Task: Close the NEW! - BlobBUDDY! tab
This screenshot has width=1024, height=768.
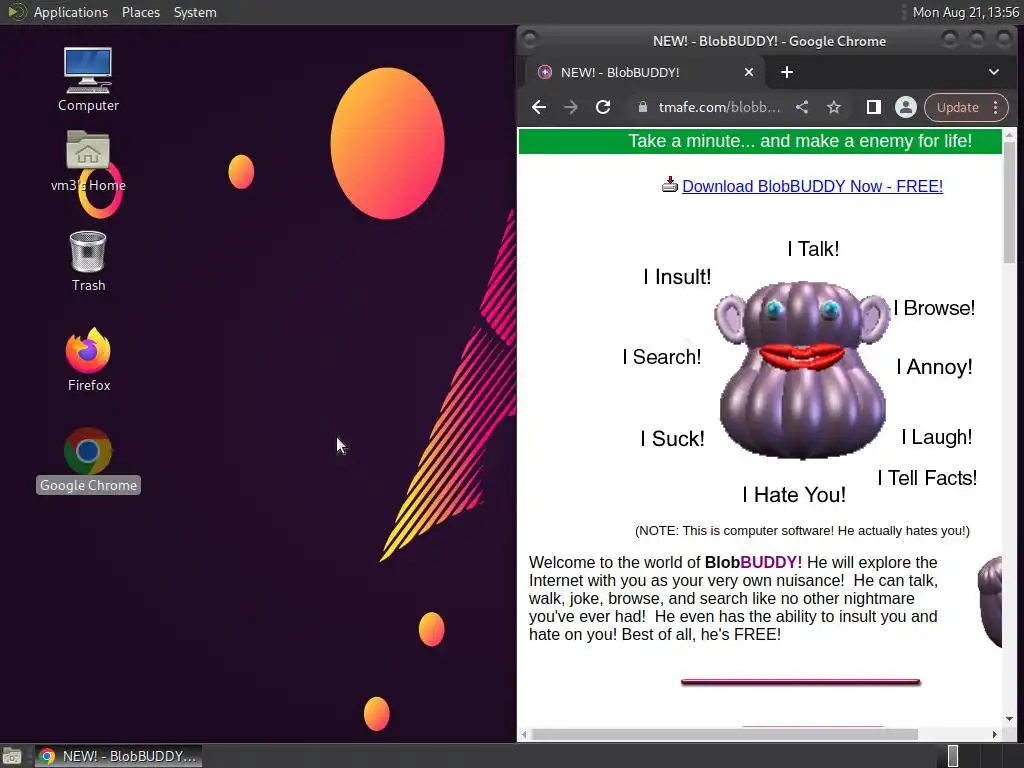Action: coord(749,72)
